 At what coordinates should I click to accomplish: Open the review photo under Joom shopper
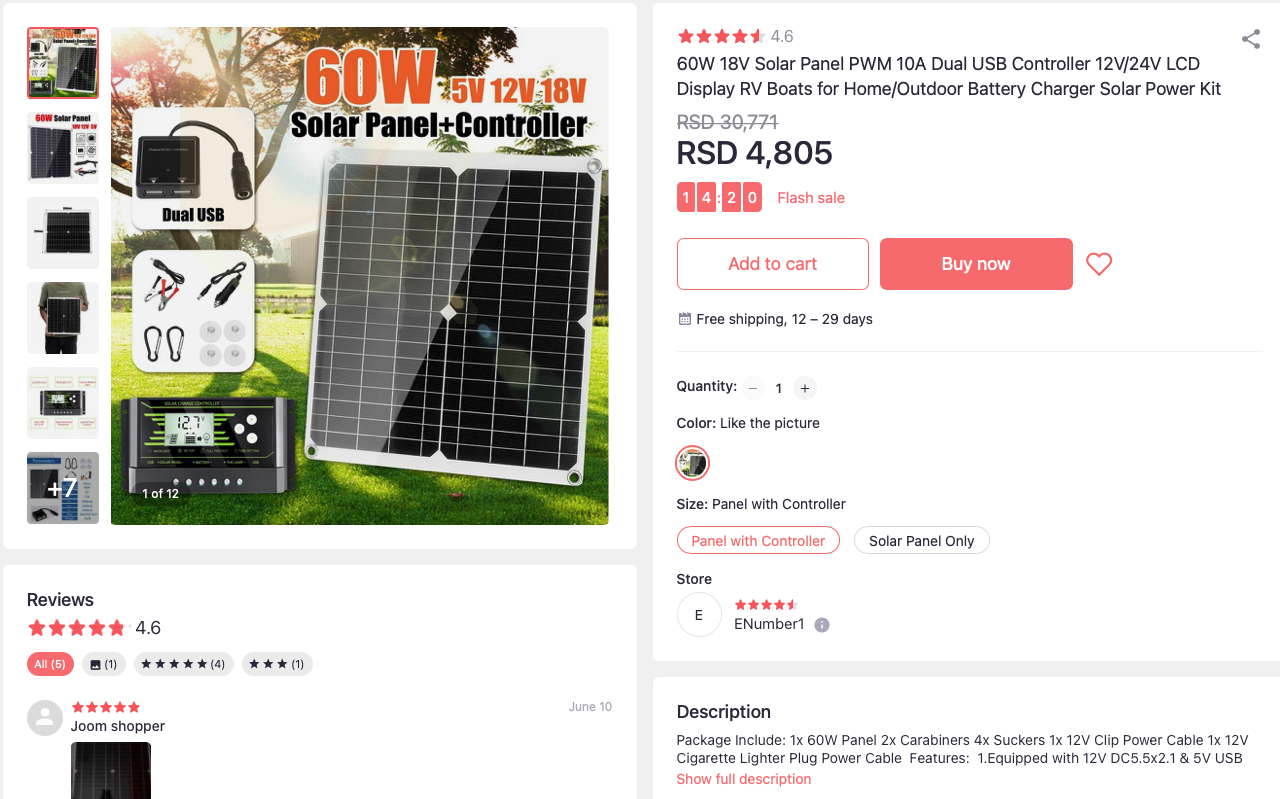tap(111, 770)
